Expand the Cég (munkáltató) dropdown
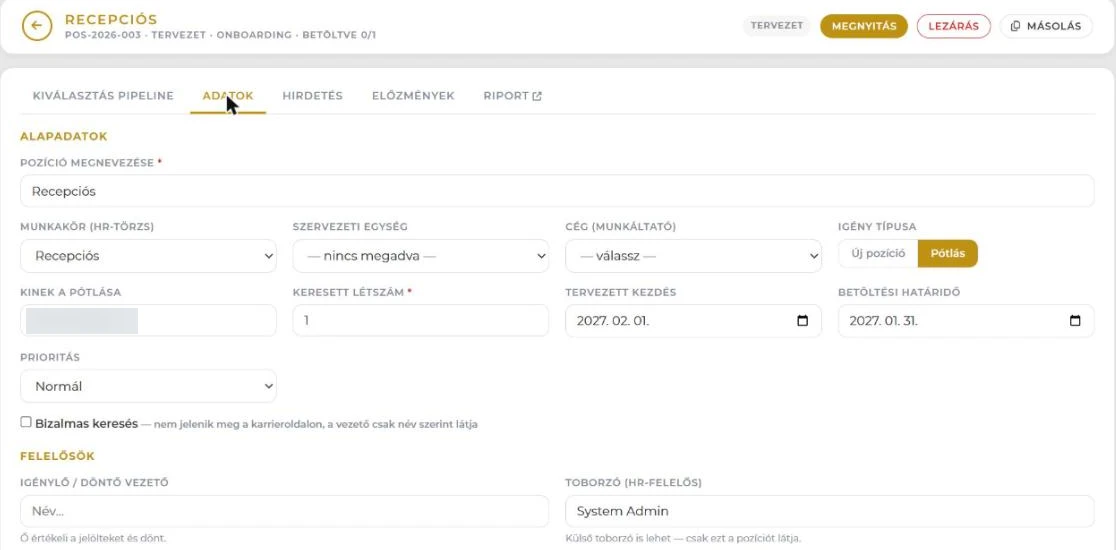The width and height of the screenshot is (1116, 550). pyautogui.click(x=693, y=256)
